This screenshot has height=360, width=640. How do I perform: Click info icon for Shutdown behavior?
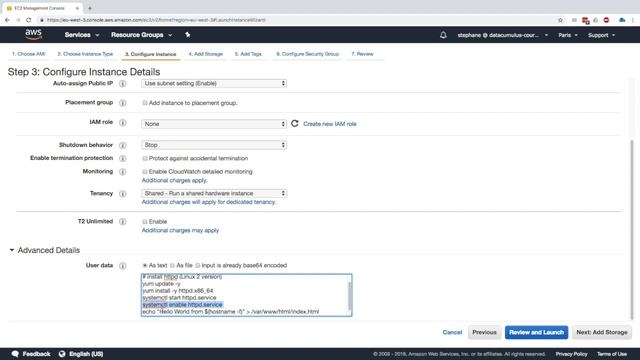click(x=122, y=145)
